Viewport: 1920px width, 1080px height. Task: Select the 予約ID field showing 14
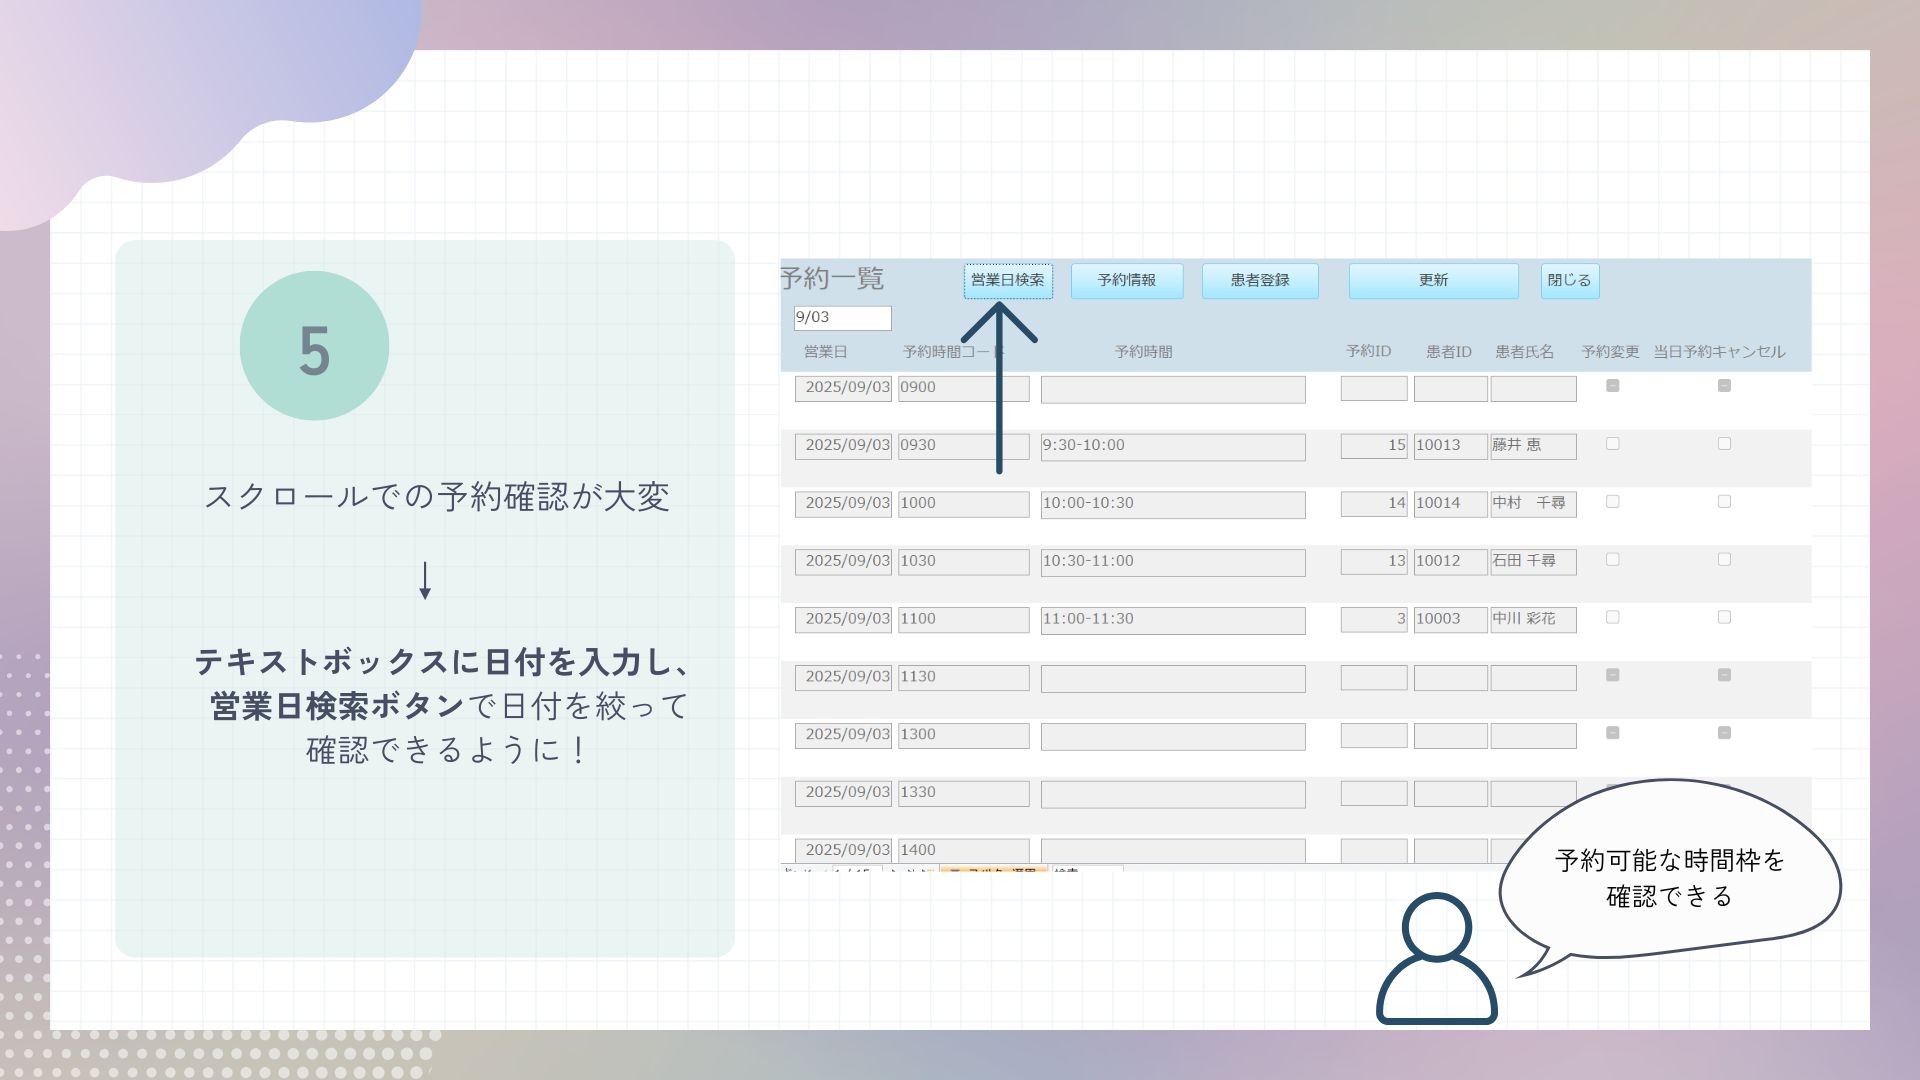tap(1373, 504)
